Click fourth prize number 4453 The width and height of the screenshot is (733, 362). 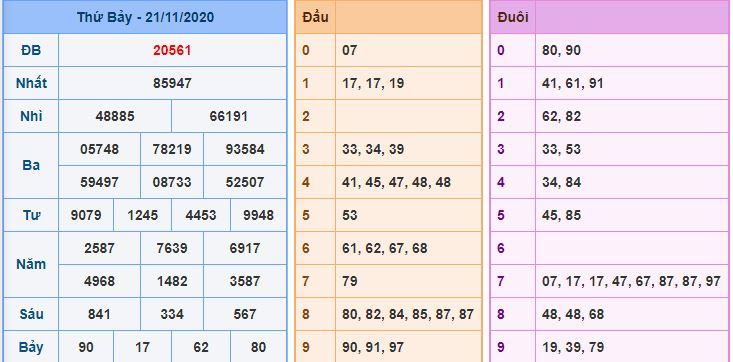pyautogui.click(x=201, y=215)
